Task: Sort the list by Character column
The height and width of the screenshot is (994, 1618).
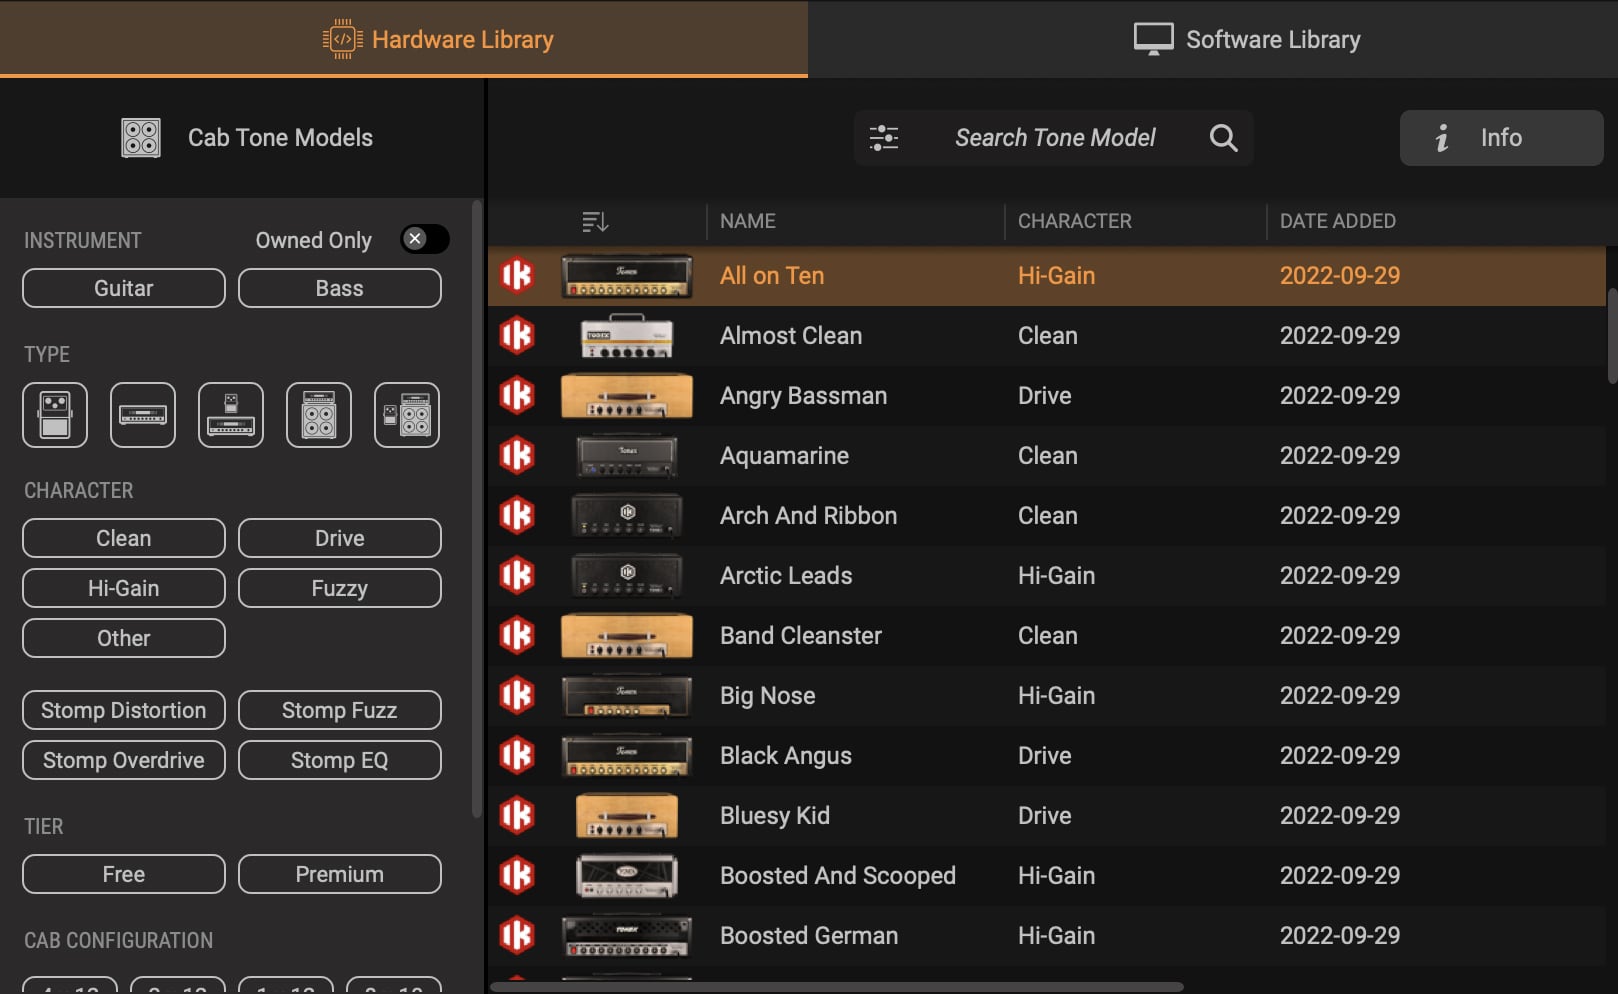Action: click(1074, 221)
